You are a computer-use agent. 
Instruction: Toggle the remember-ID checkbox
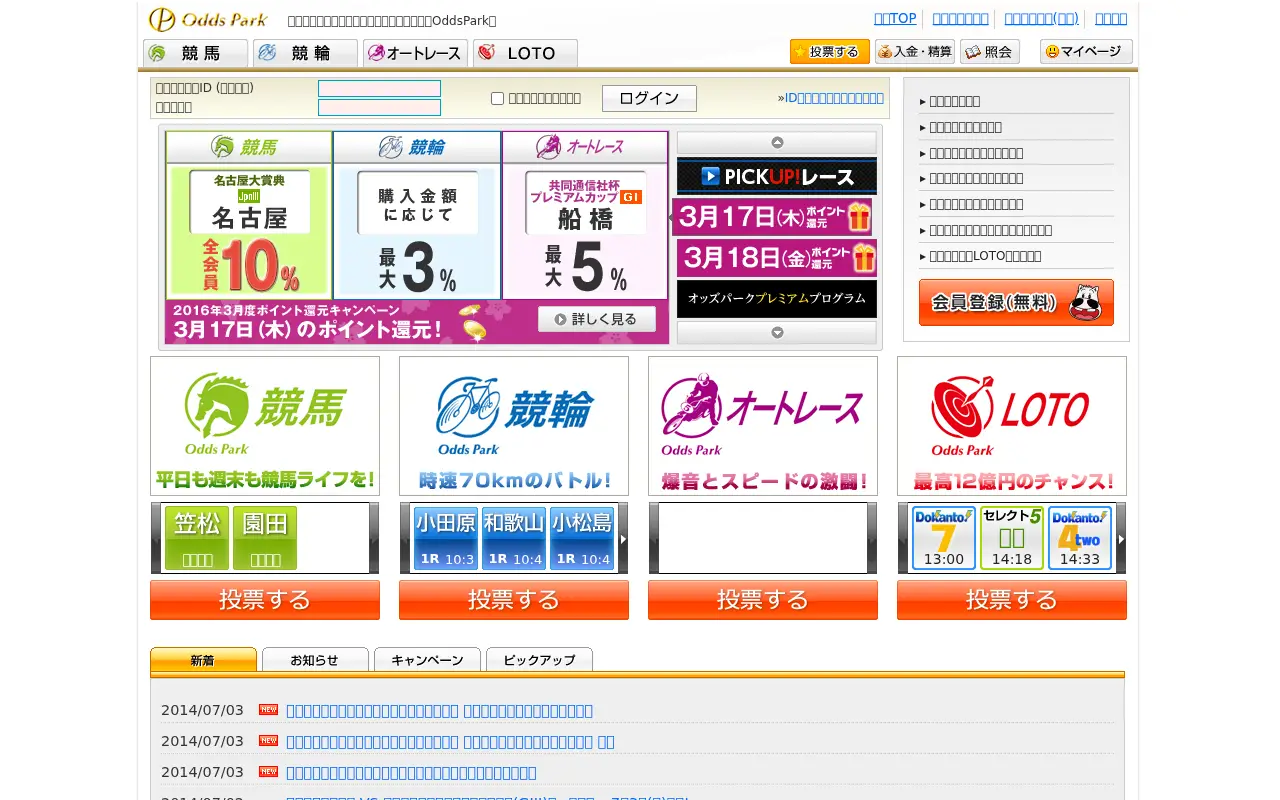click(497, 98)
